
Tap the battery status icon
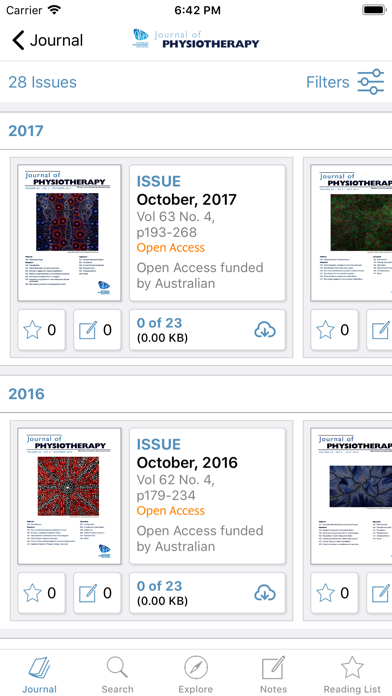(x=374, y=10)
